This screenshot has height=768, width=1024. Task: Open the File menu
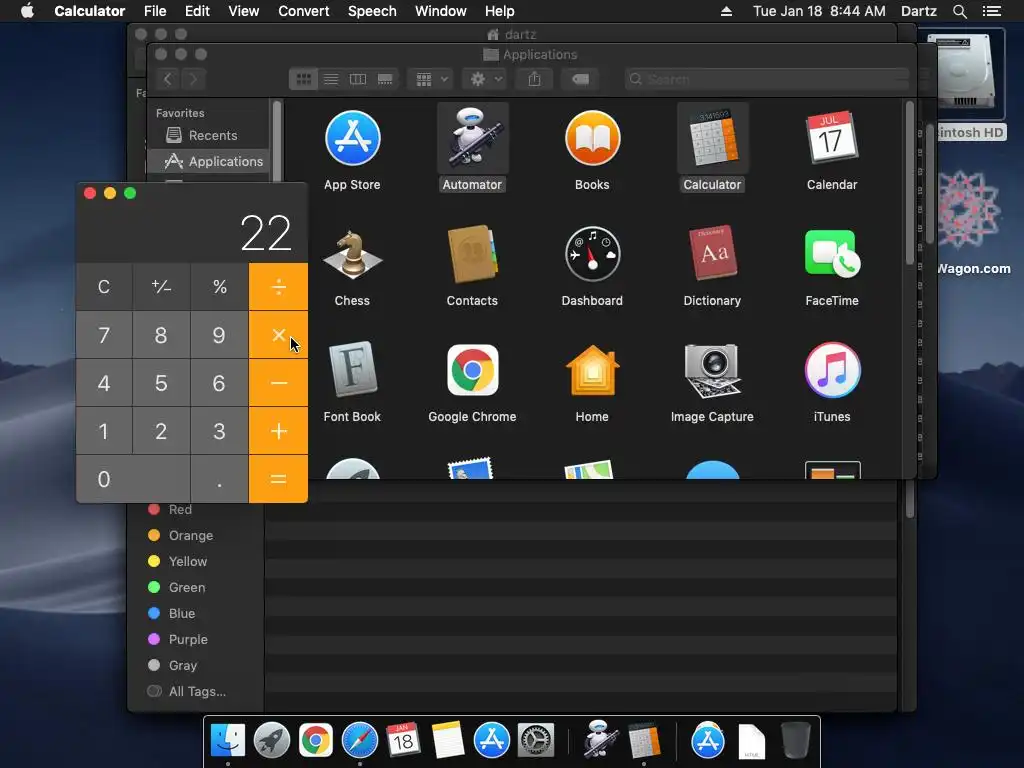[x=155, y=11]
